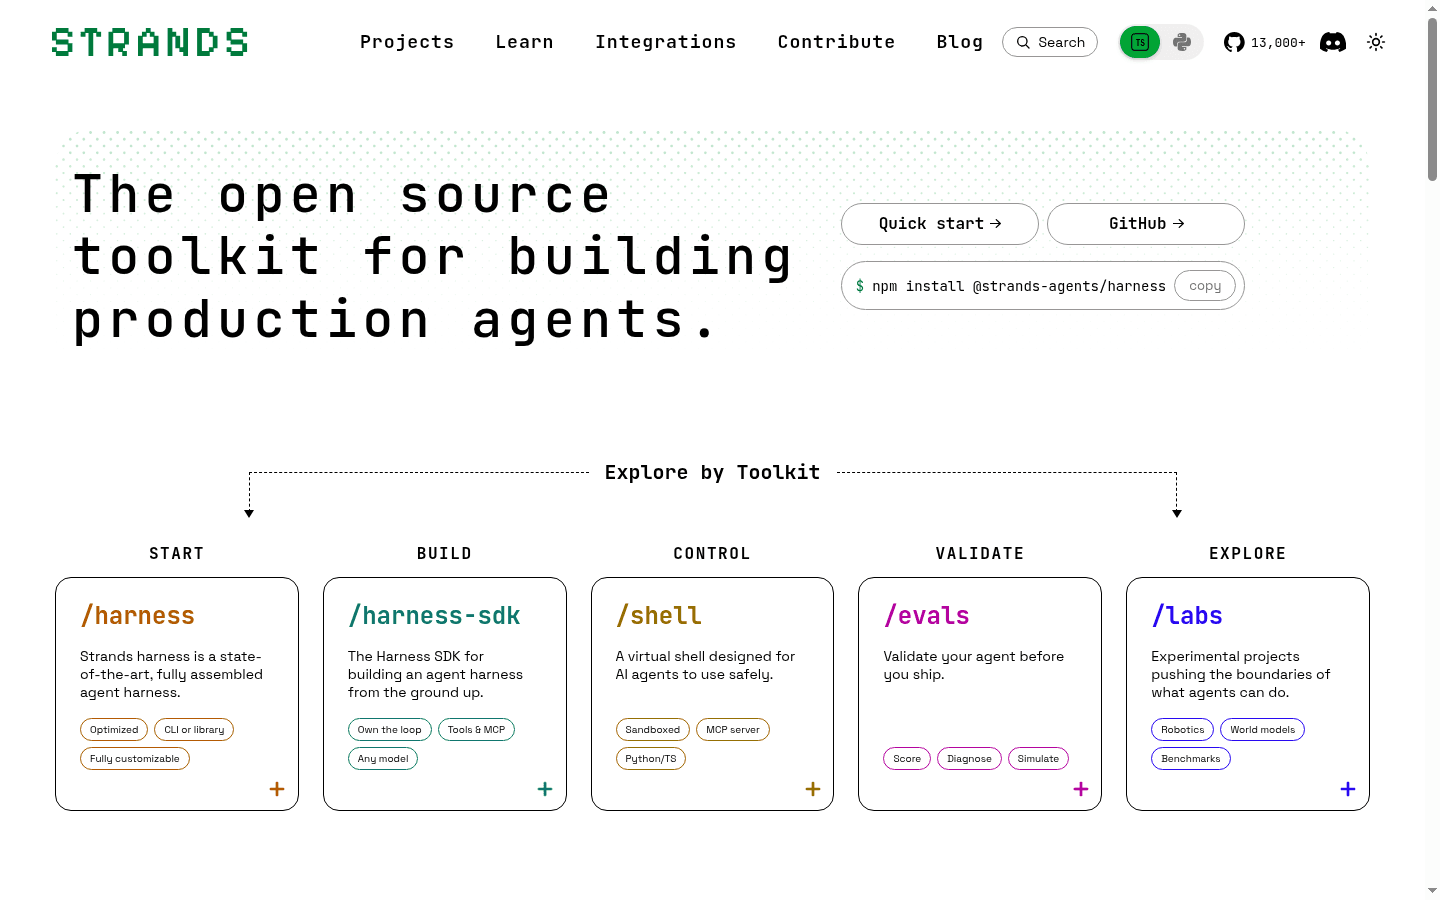This screenshot has width=1440, height=900.
Task: Click the Any model tag
Action: 383,759
